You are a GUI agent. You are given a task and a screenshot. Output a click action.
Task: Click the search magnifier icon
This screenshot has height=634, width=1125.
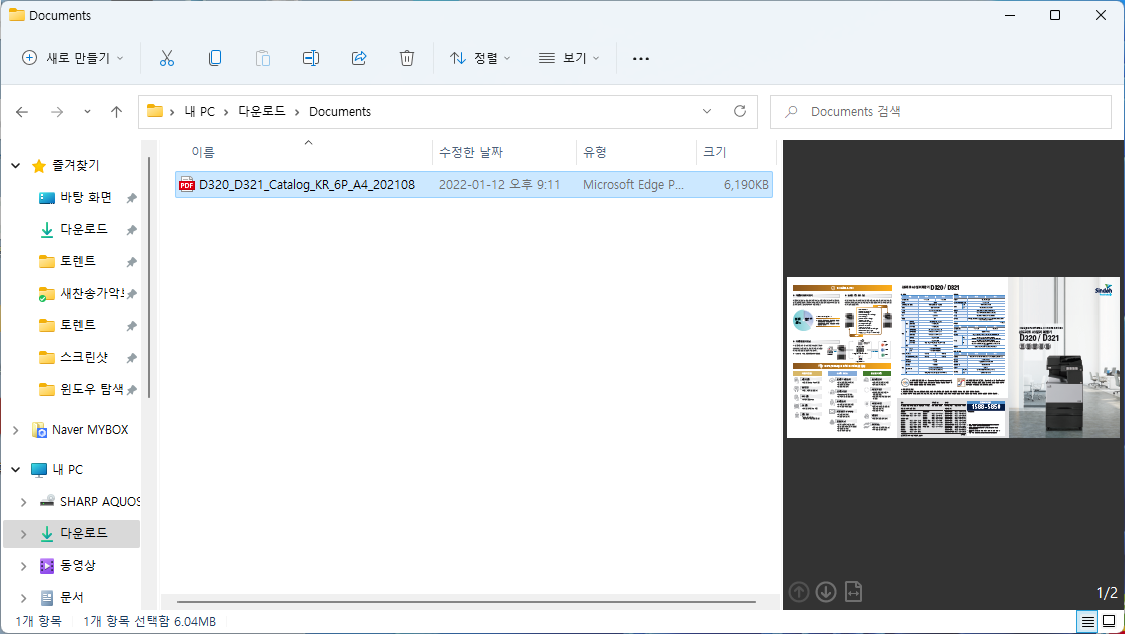click(791, 112)
